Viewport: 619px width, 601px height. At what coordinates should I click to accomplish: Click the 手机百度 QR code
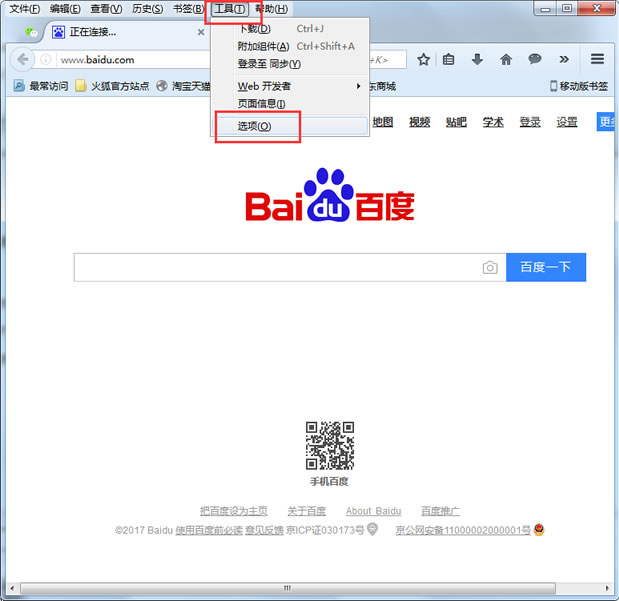330,445
